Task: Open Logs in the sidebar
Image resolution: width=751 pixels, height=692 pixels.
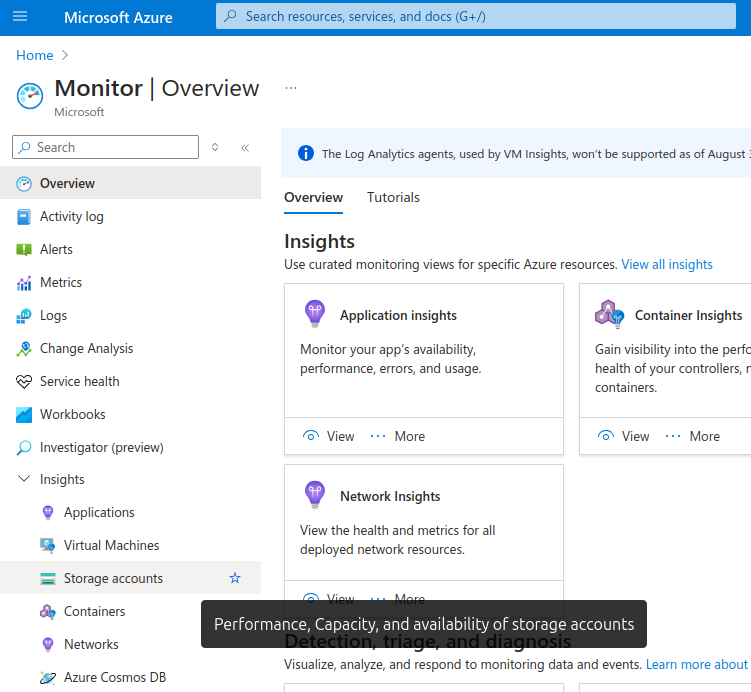Action: pyautogui.click(x=130, y=316)
